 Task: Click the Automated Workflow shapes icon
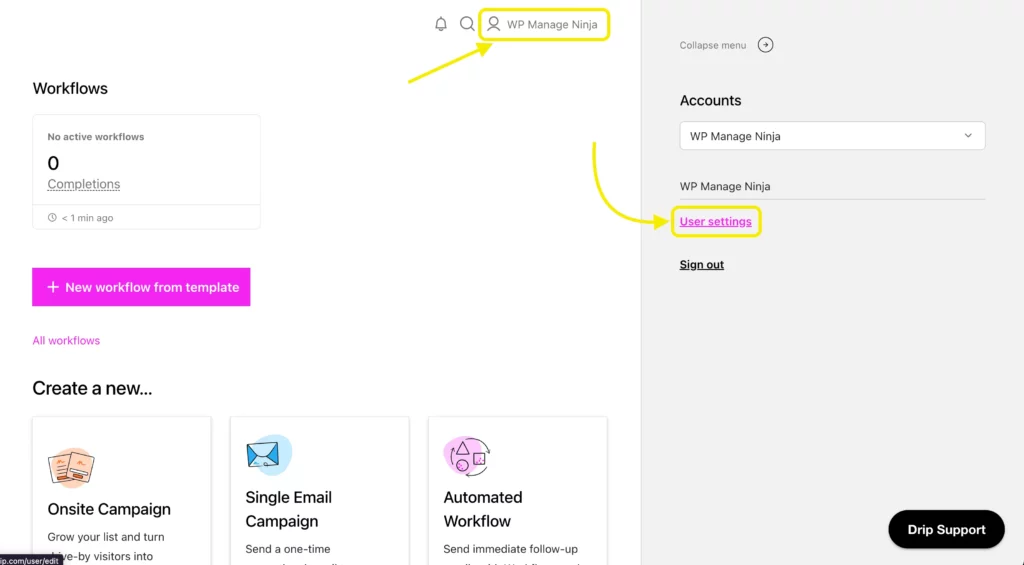point(467,456)
